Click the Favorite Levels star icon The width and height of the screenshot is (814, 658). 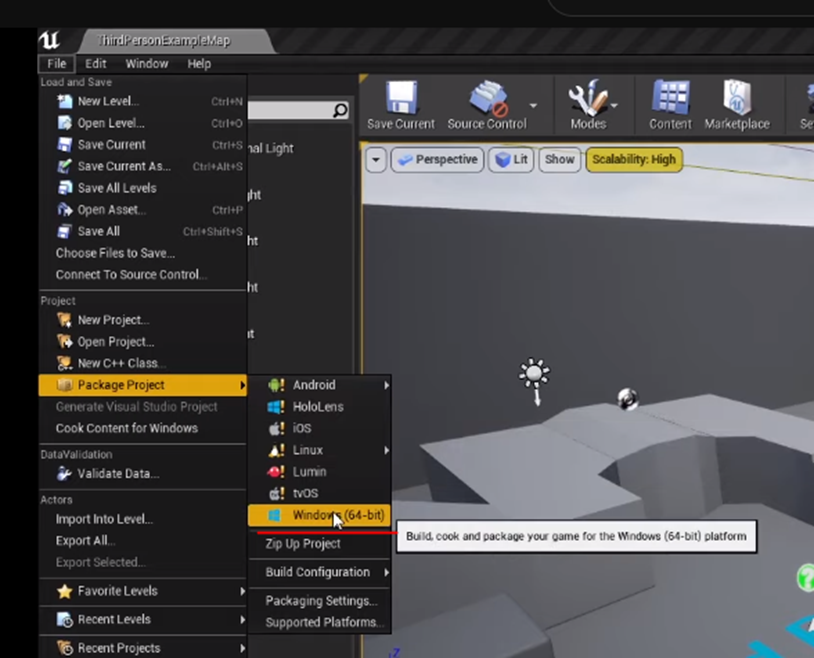click(64, 591)
